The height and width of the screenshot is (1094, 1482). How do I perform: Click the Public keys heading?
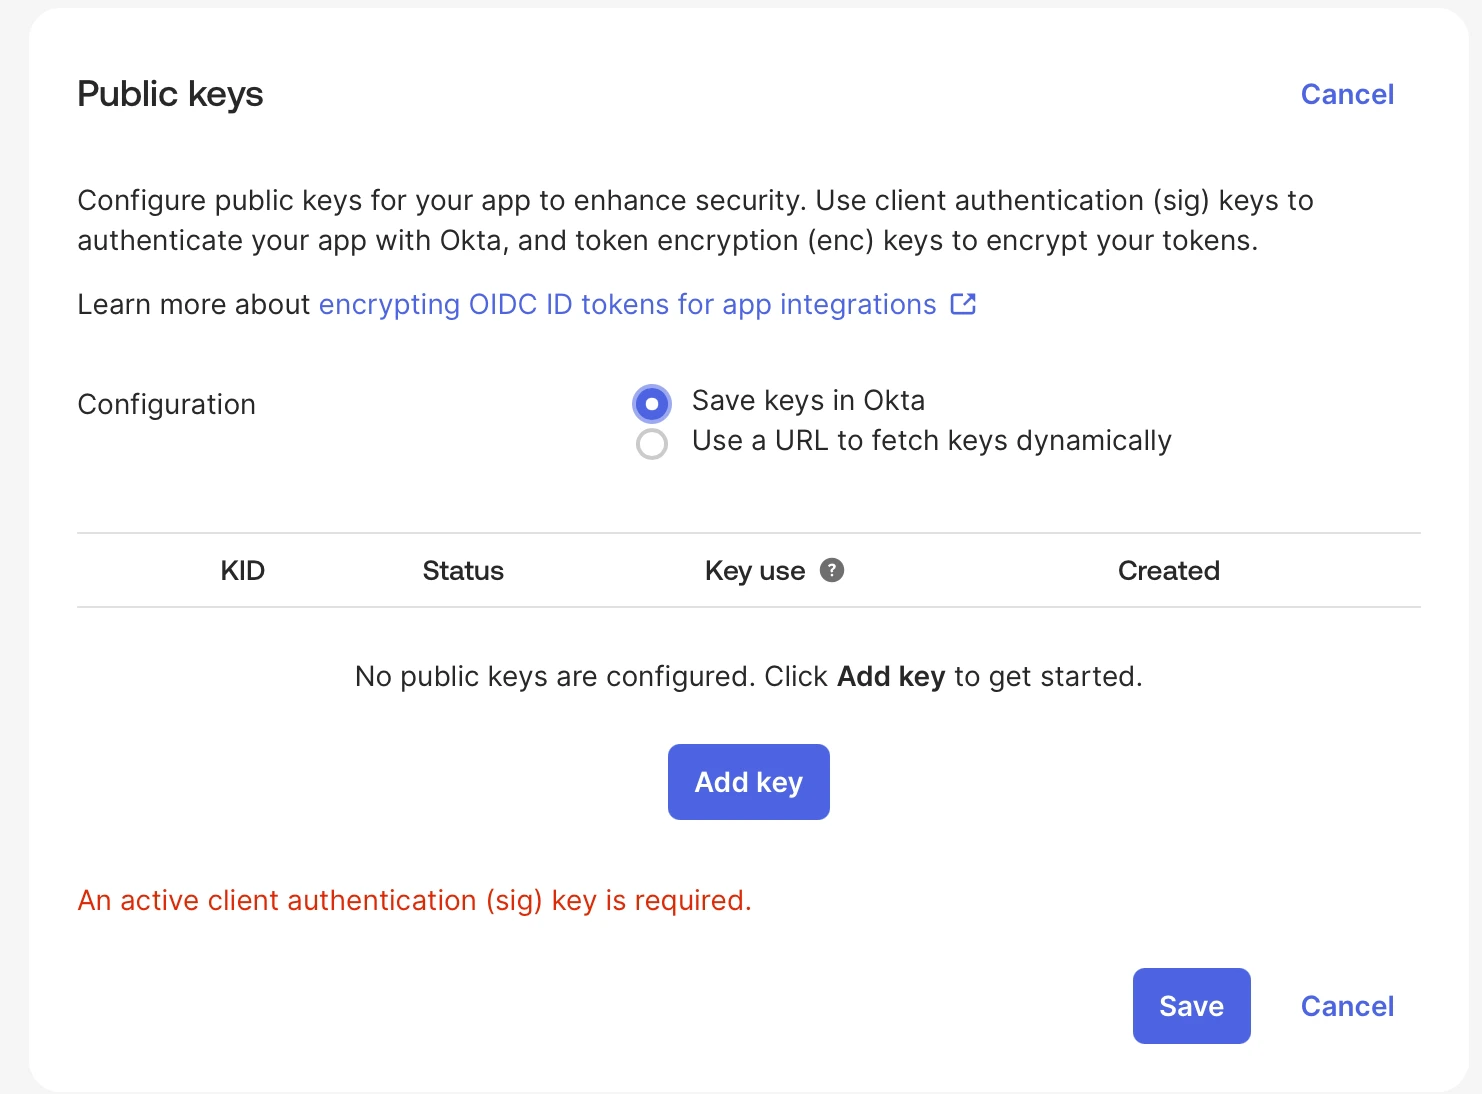click(x=170, y=94)
